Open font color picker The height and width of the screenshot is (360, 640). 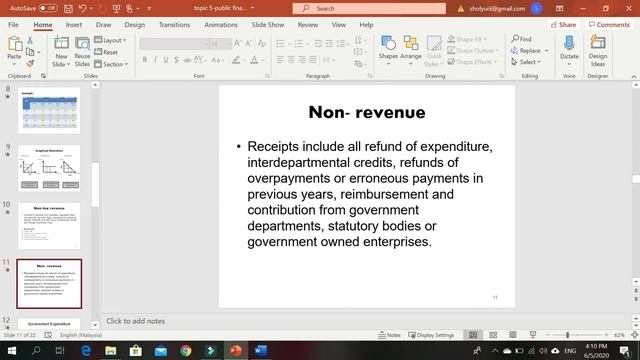pos(254,60)
